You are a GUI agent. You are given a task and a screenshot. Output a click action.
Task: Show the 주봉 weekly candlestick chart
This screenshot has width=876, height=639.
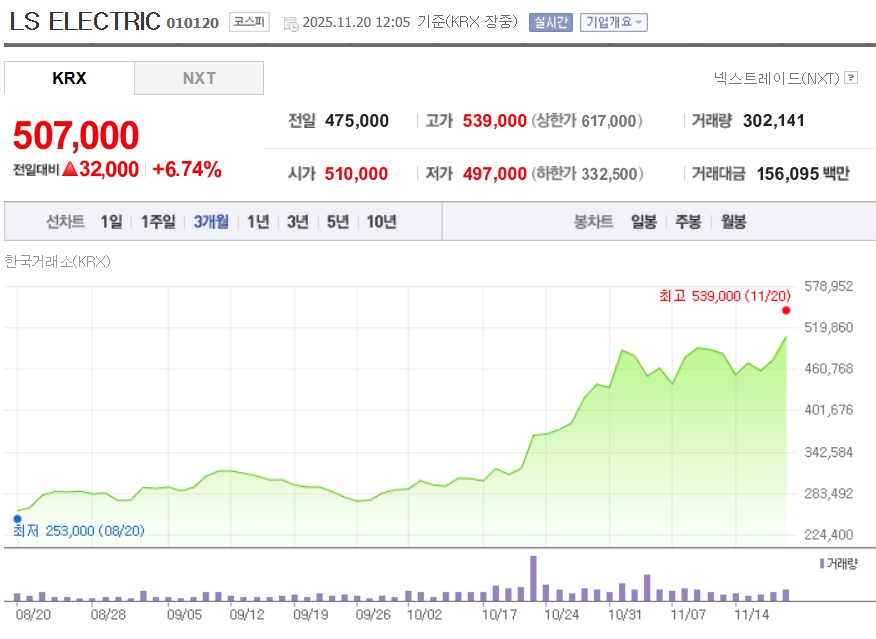pyautogui.click(x=688, y=222)
